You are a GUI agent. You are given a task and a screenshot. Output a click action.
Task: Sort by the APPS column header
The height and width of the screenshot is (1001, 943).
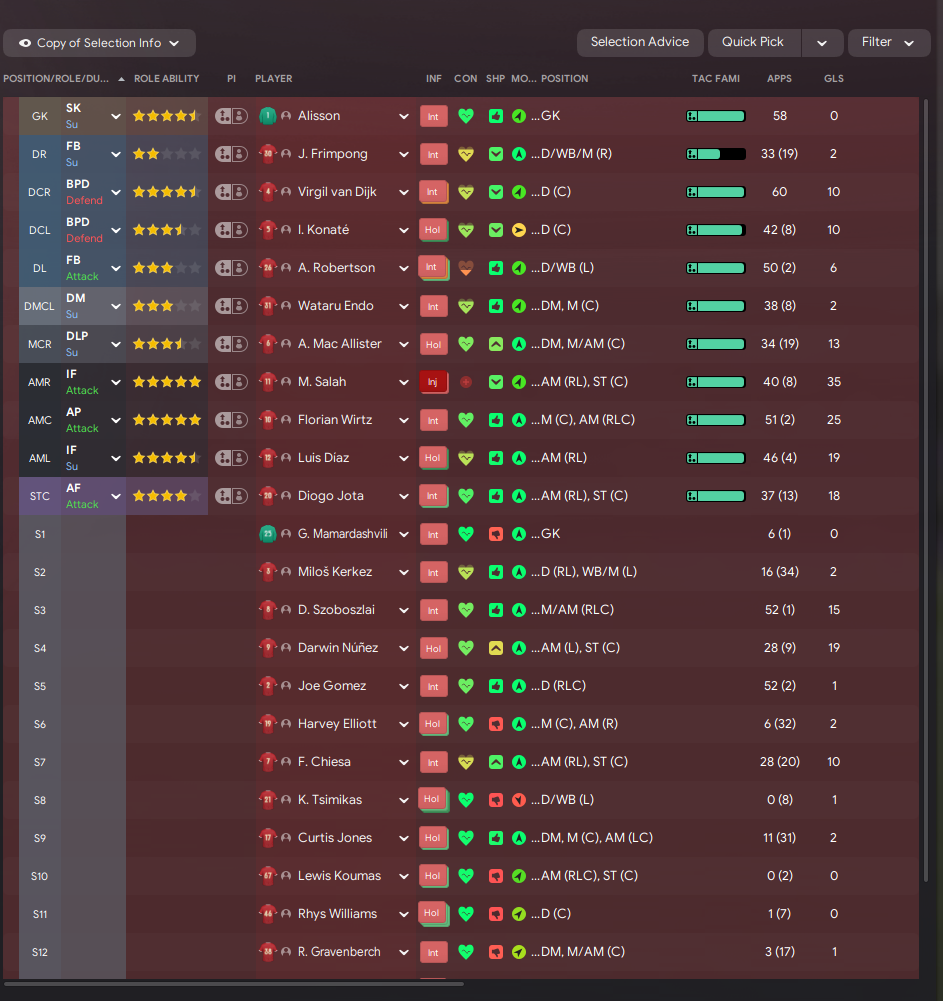coord(779,79)
